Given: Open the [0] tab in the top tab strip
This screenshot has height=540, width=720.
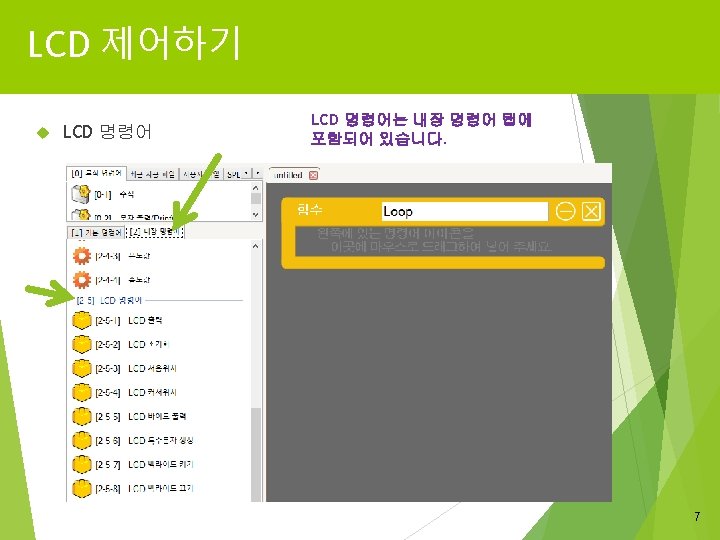Looking at the screenshot, I should click(x=96, y=173).
